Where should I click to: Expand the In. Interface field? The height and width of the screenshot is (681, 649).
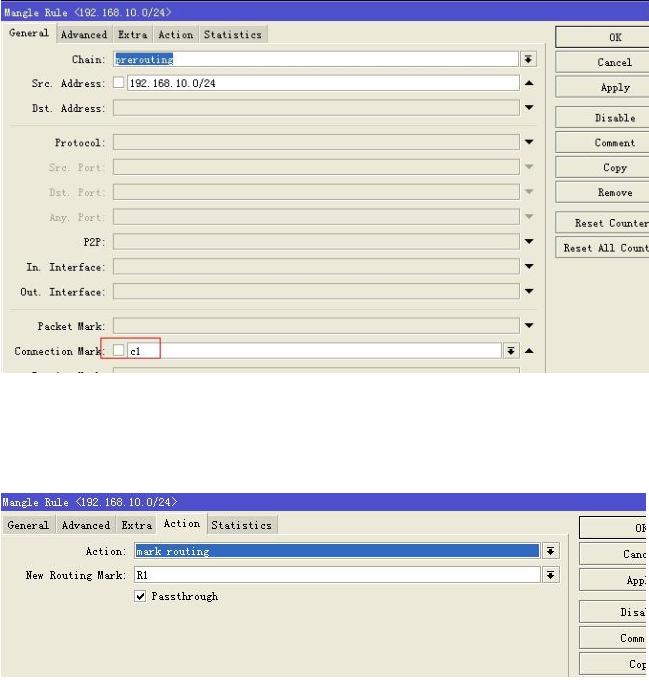(529, 266)
